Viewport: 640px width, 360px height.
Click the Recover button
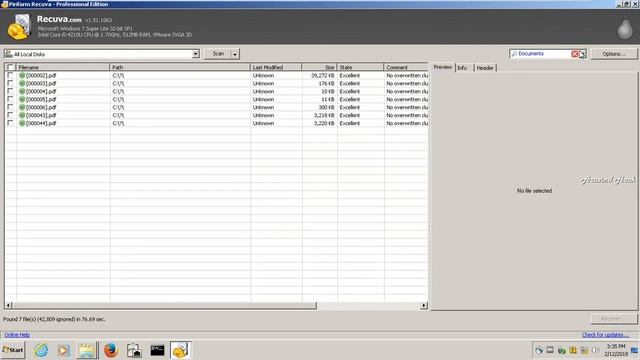(613, 318)
